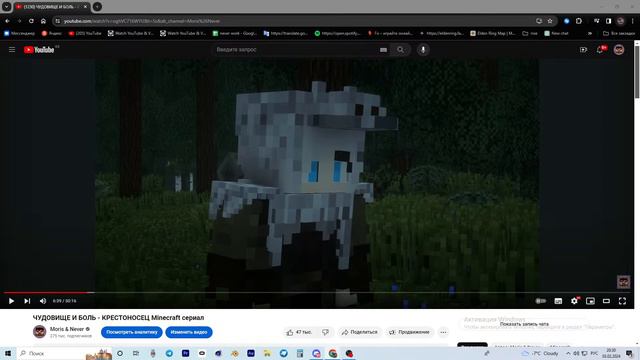
Task: Play the video
Action: [x=11, y=301]
